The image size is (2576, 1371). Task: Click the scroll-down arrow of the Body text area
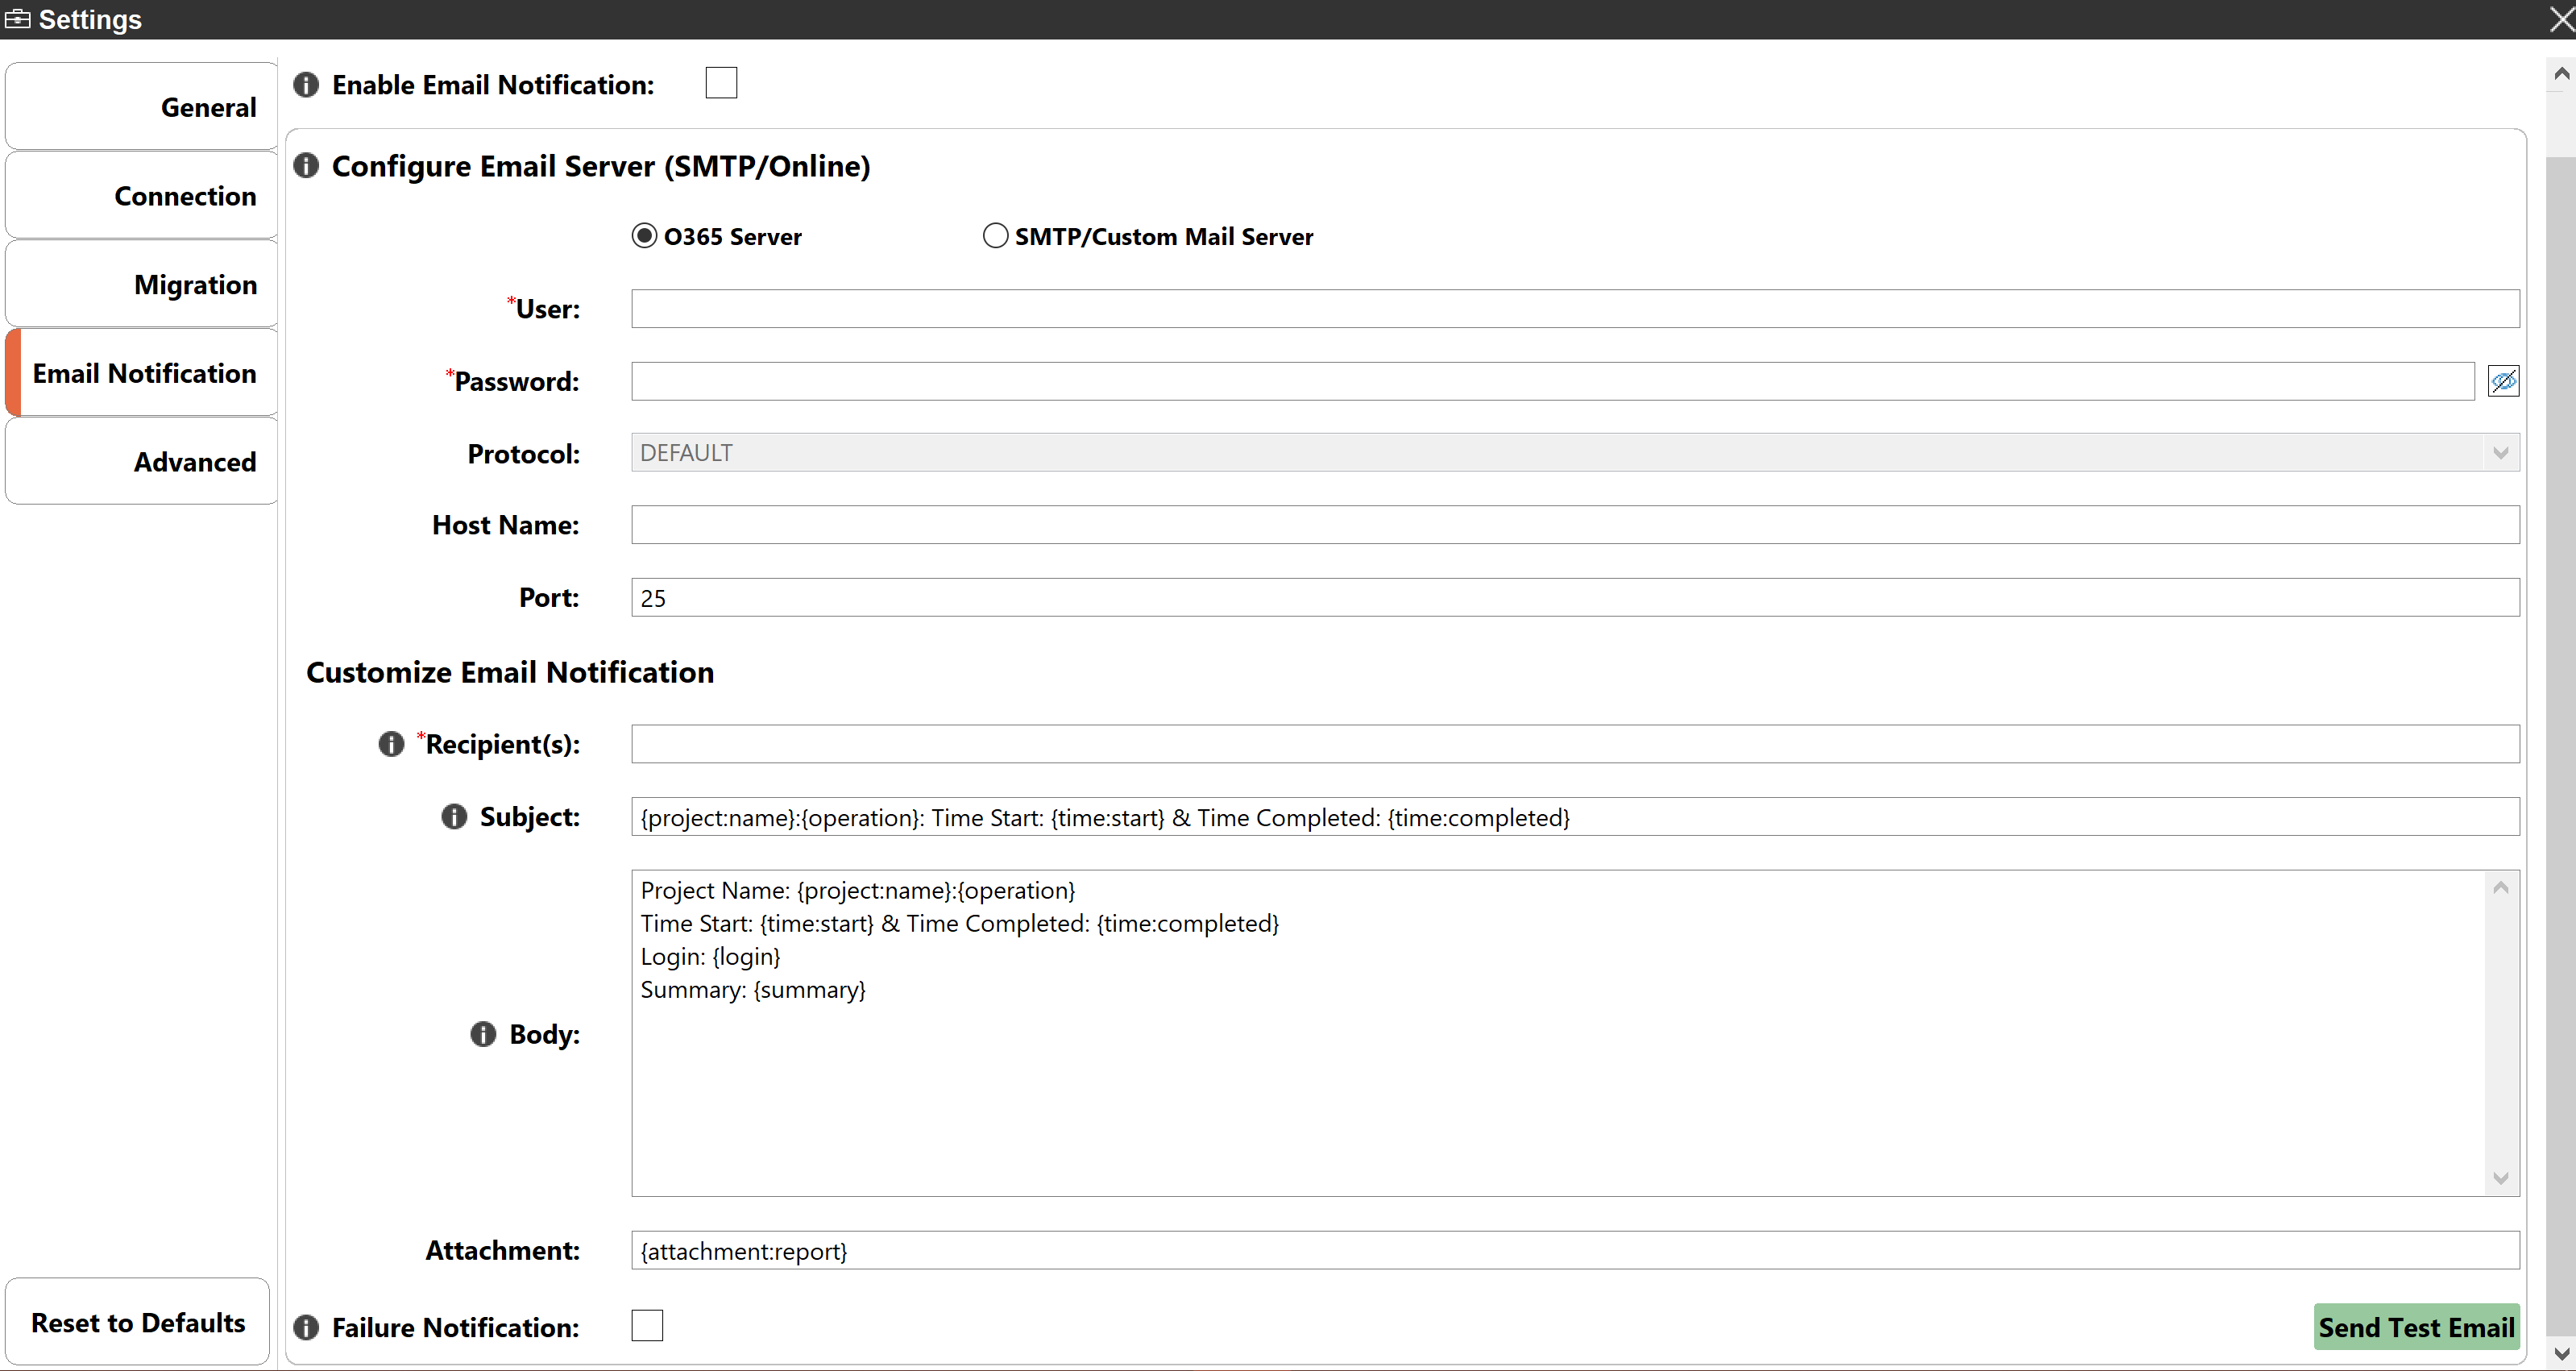2501,1179
